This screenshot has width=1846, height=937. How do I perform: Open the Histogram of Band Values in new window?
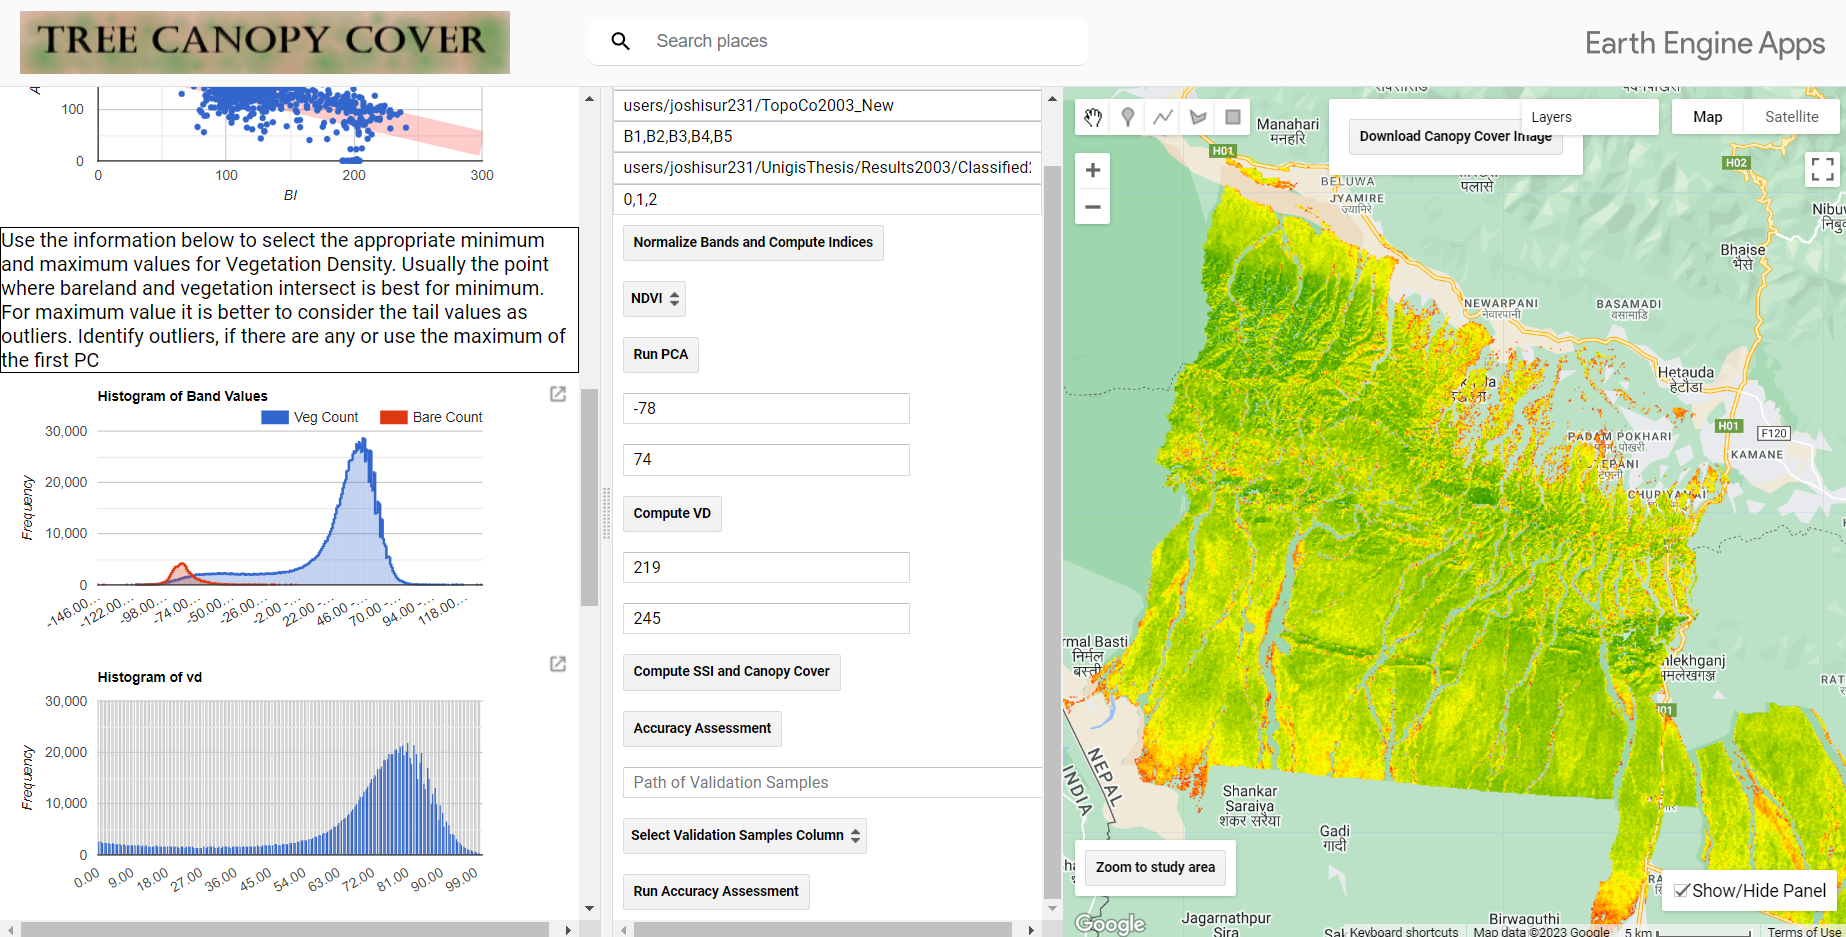click(557, 394)
